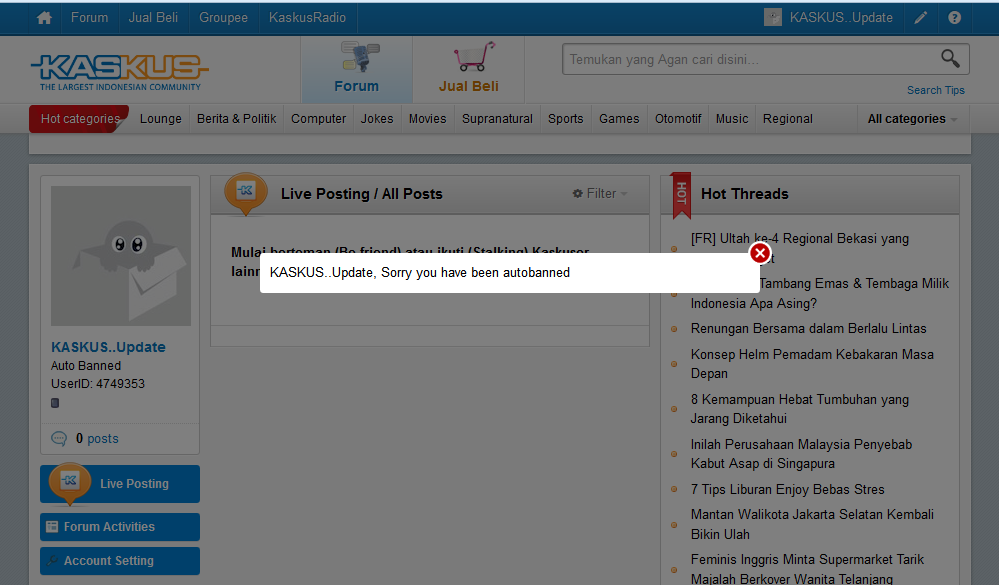Select the Games category
Screen dimensions: 999x585
click(619, 119)
